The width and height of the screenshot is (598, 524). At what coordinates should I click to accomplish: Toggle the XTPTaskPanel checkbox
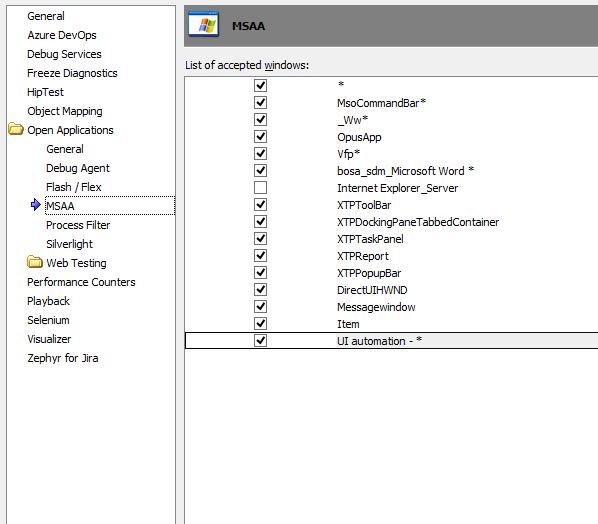(x=260, y=238)
